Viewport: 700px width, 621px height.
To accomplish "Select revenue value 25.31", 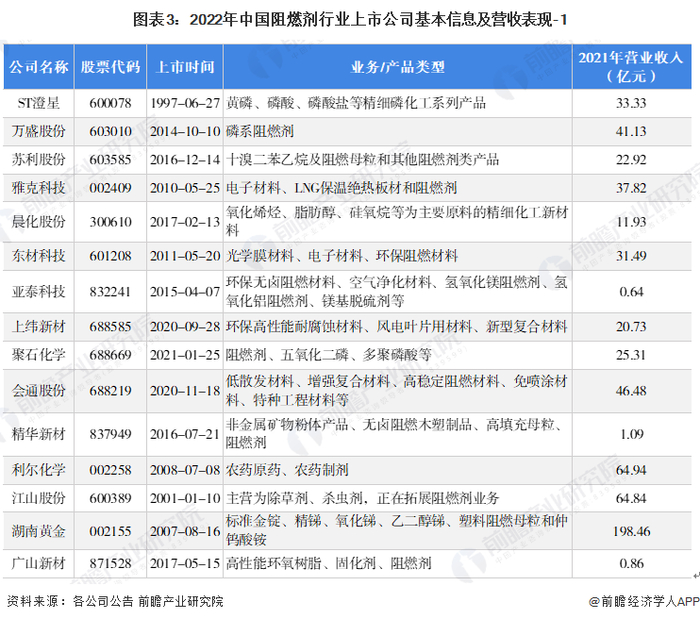I will pos(631,355).
